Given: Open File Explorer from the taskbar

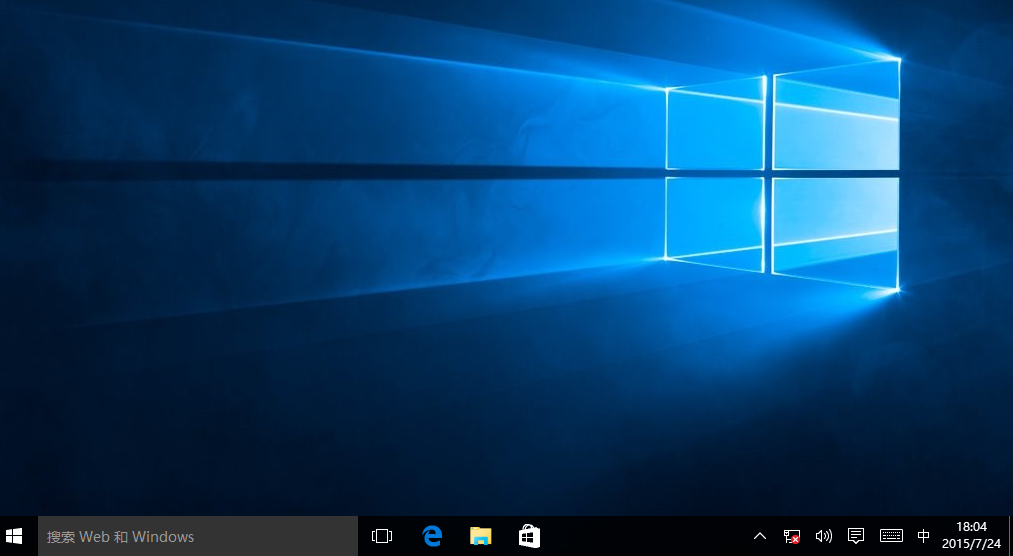Looking at the screenshot, I should (481, 536).
